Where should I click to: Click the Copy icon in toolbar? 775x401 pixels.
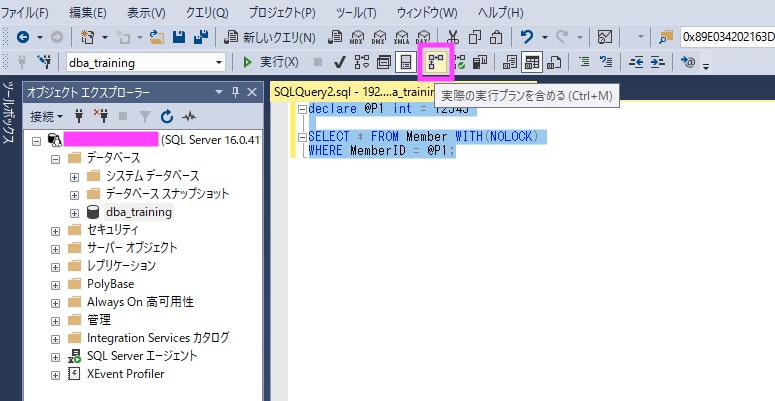(x=475, y=37)
